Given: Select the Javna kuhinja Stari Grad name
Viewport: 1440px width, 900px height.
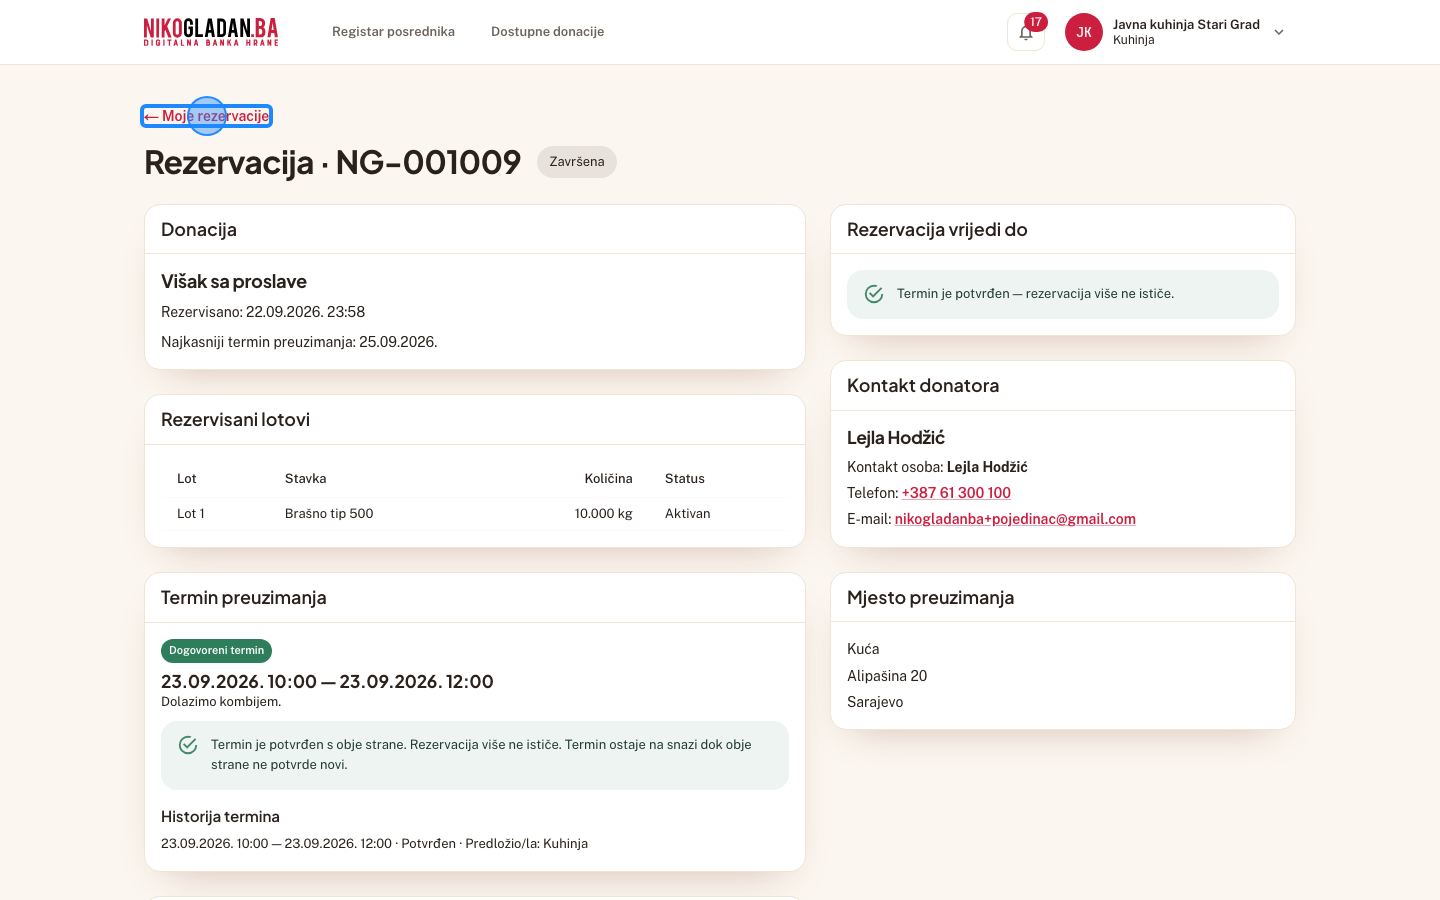Looking at the screenshot, I should point(1186,24).
